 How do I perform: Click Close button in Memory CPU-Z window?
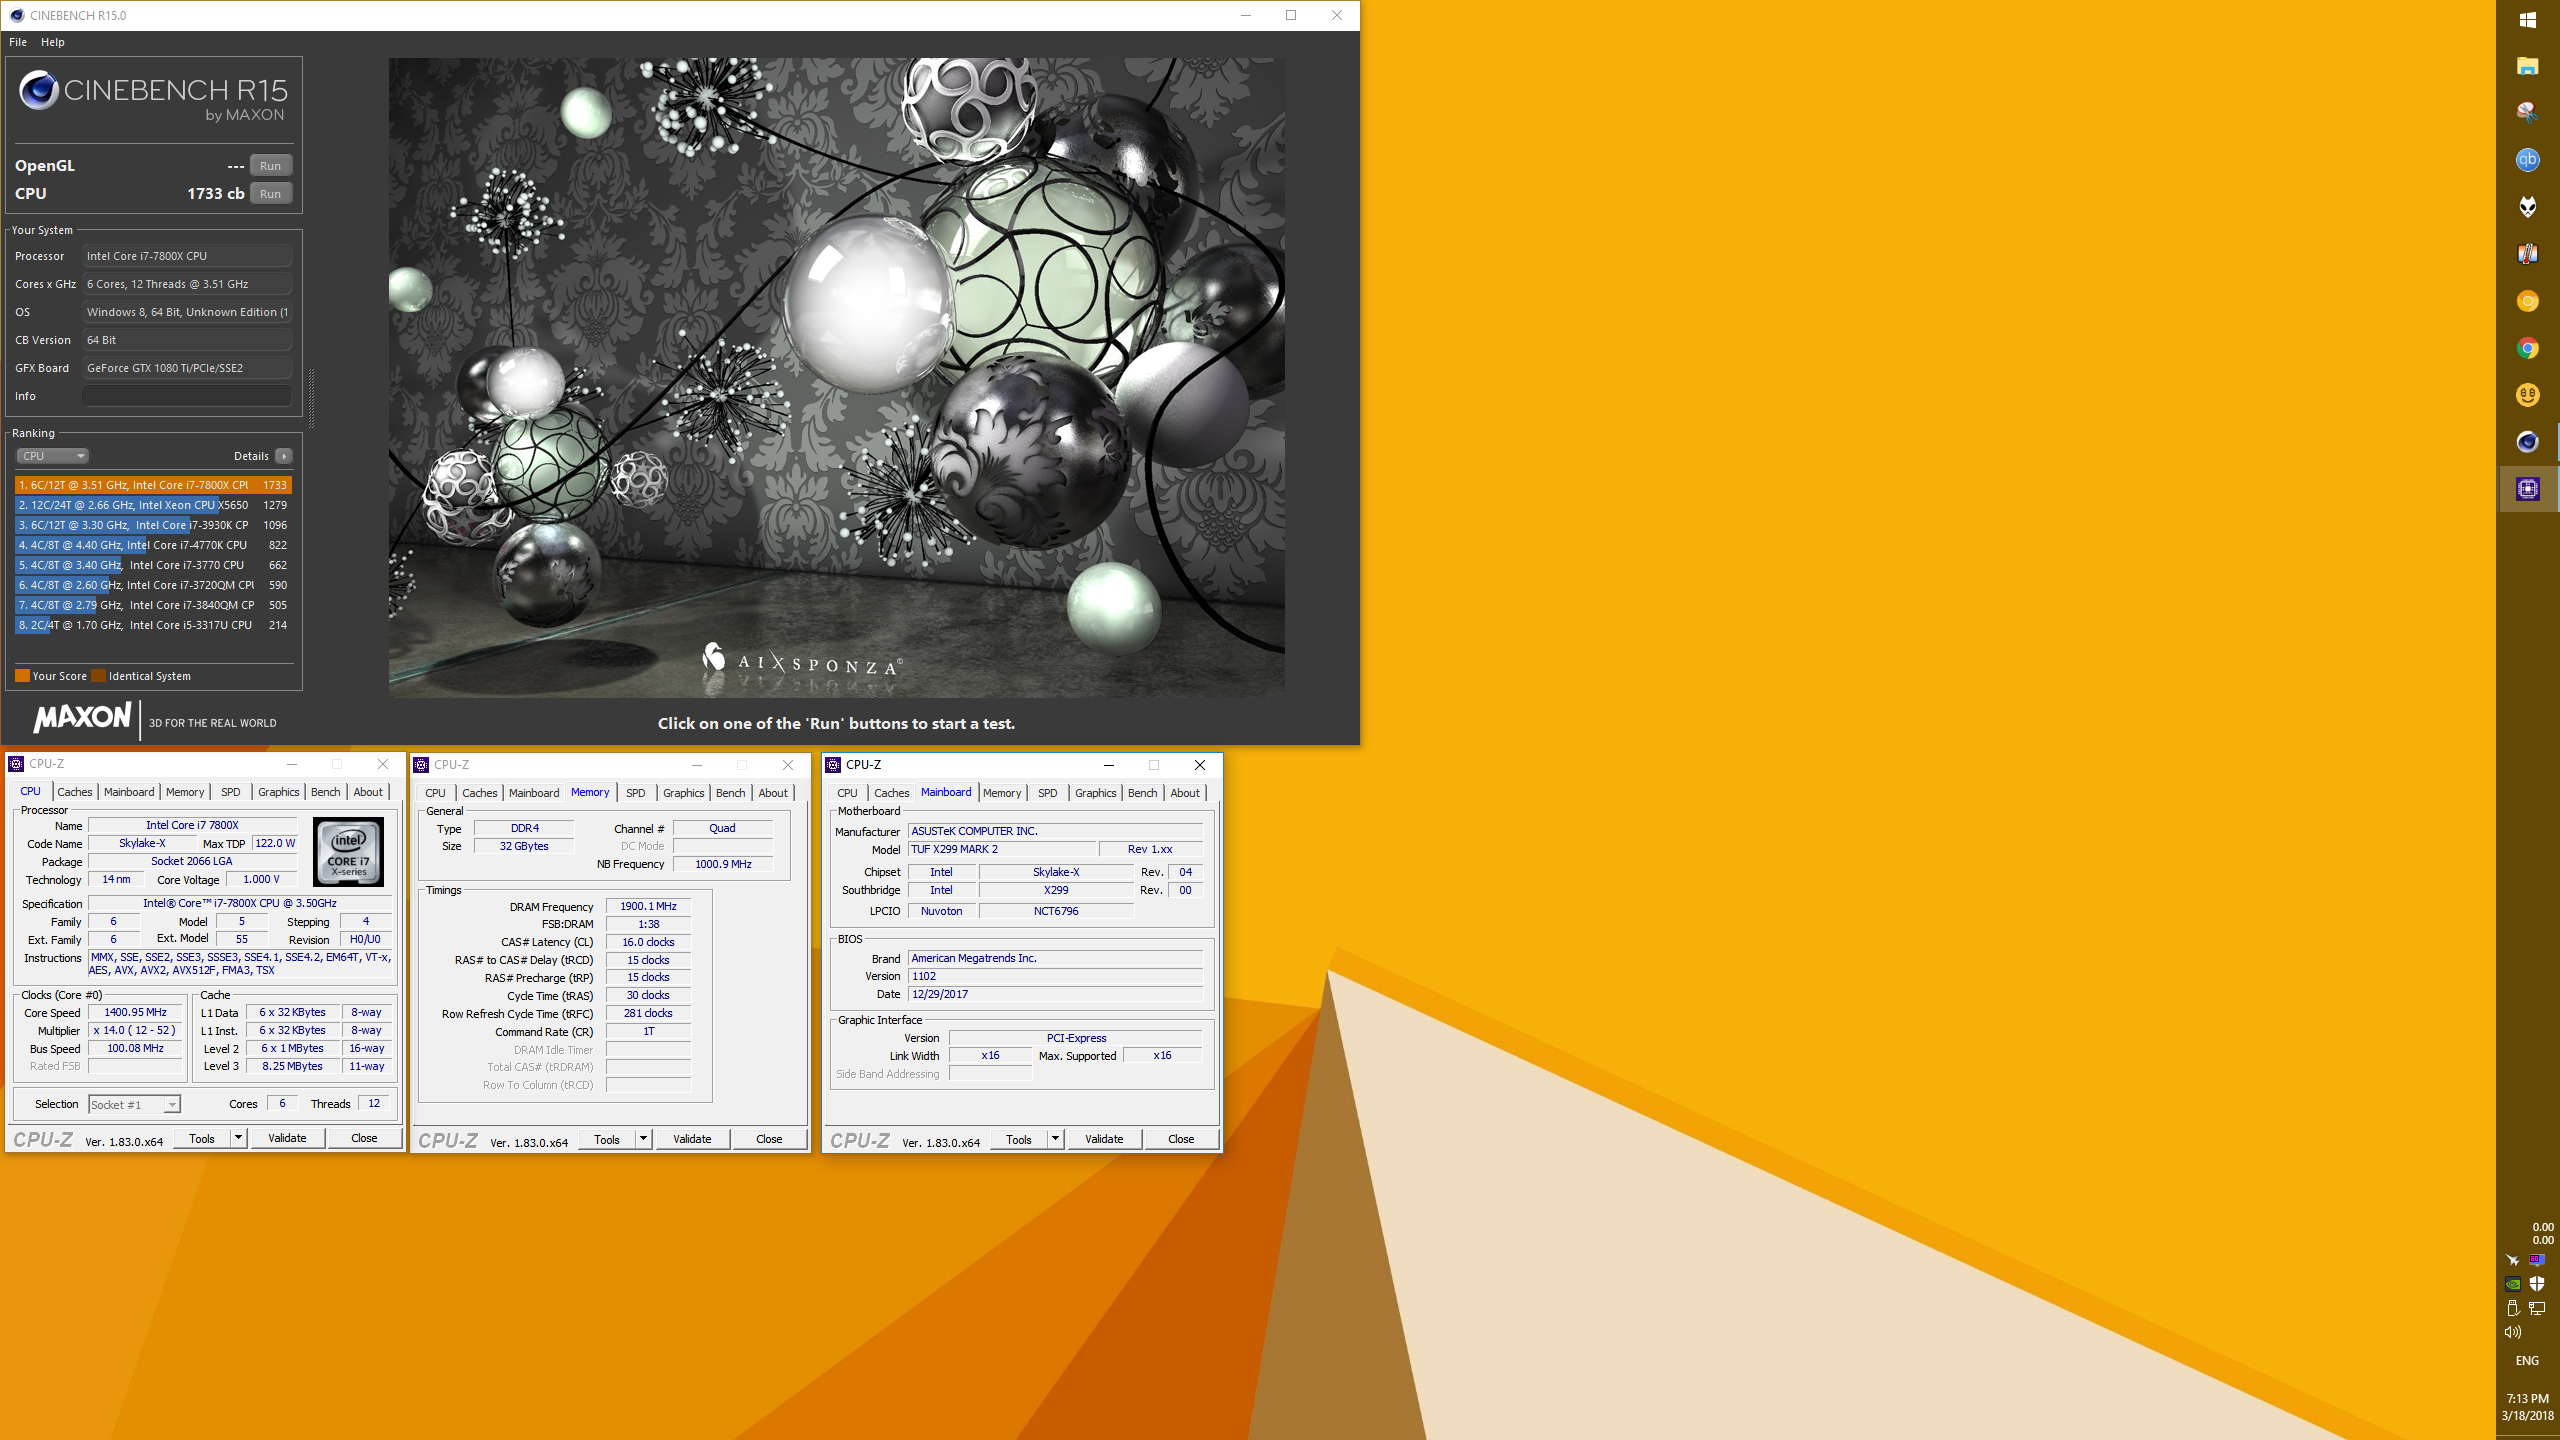pos(769,1139)
